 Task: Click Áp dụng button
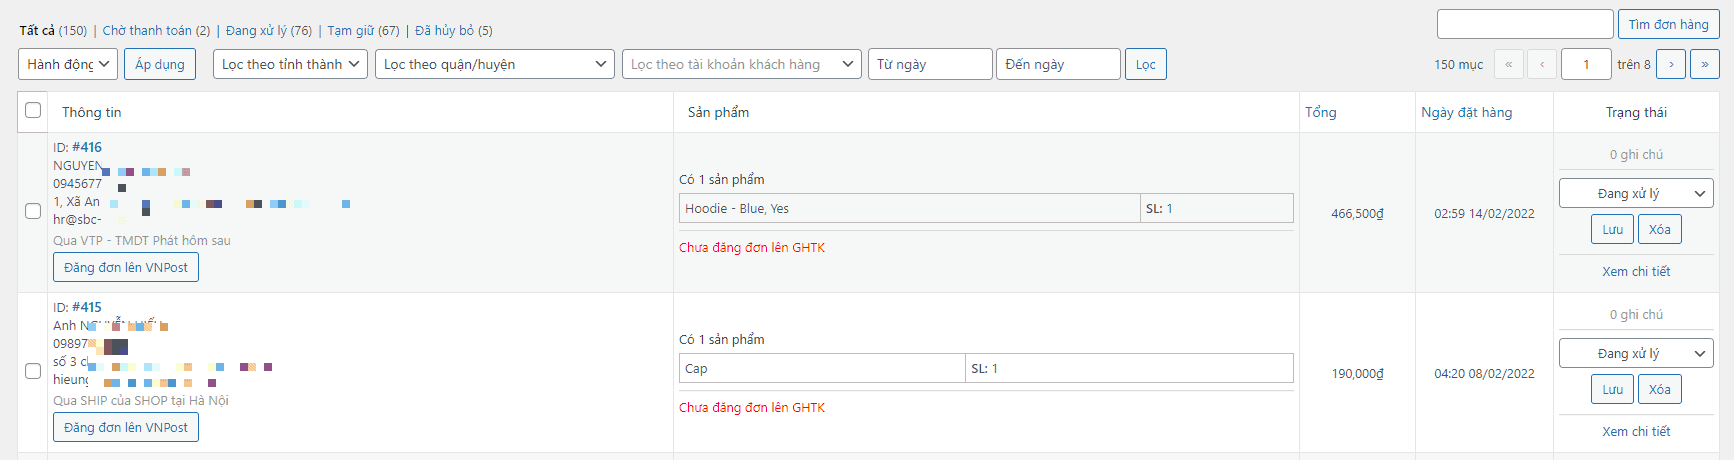click(x=160, y=64)
